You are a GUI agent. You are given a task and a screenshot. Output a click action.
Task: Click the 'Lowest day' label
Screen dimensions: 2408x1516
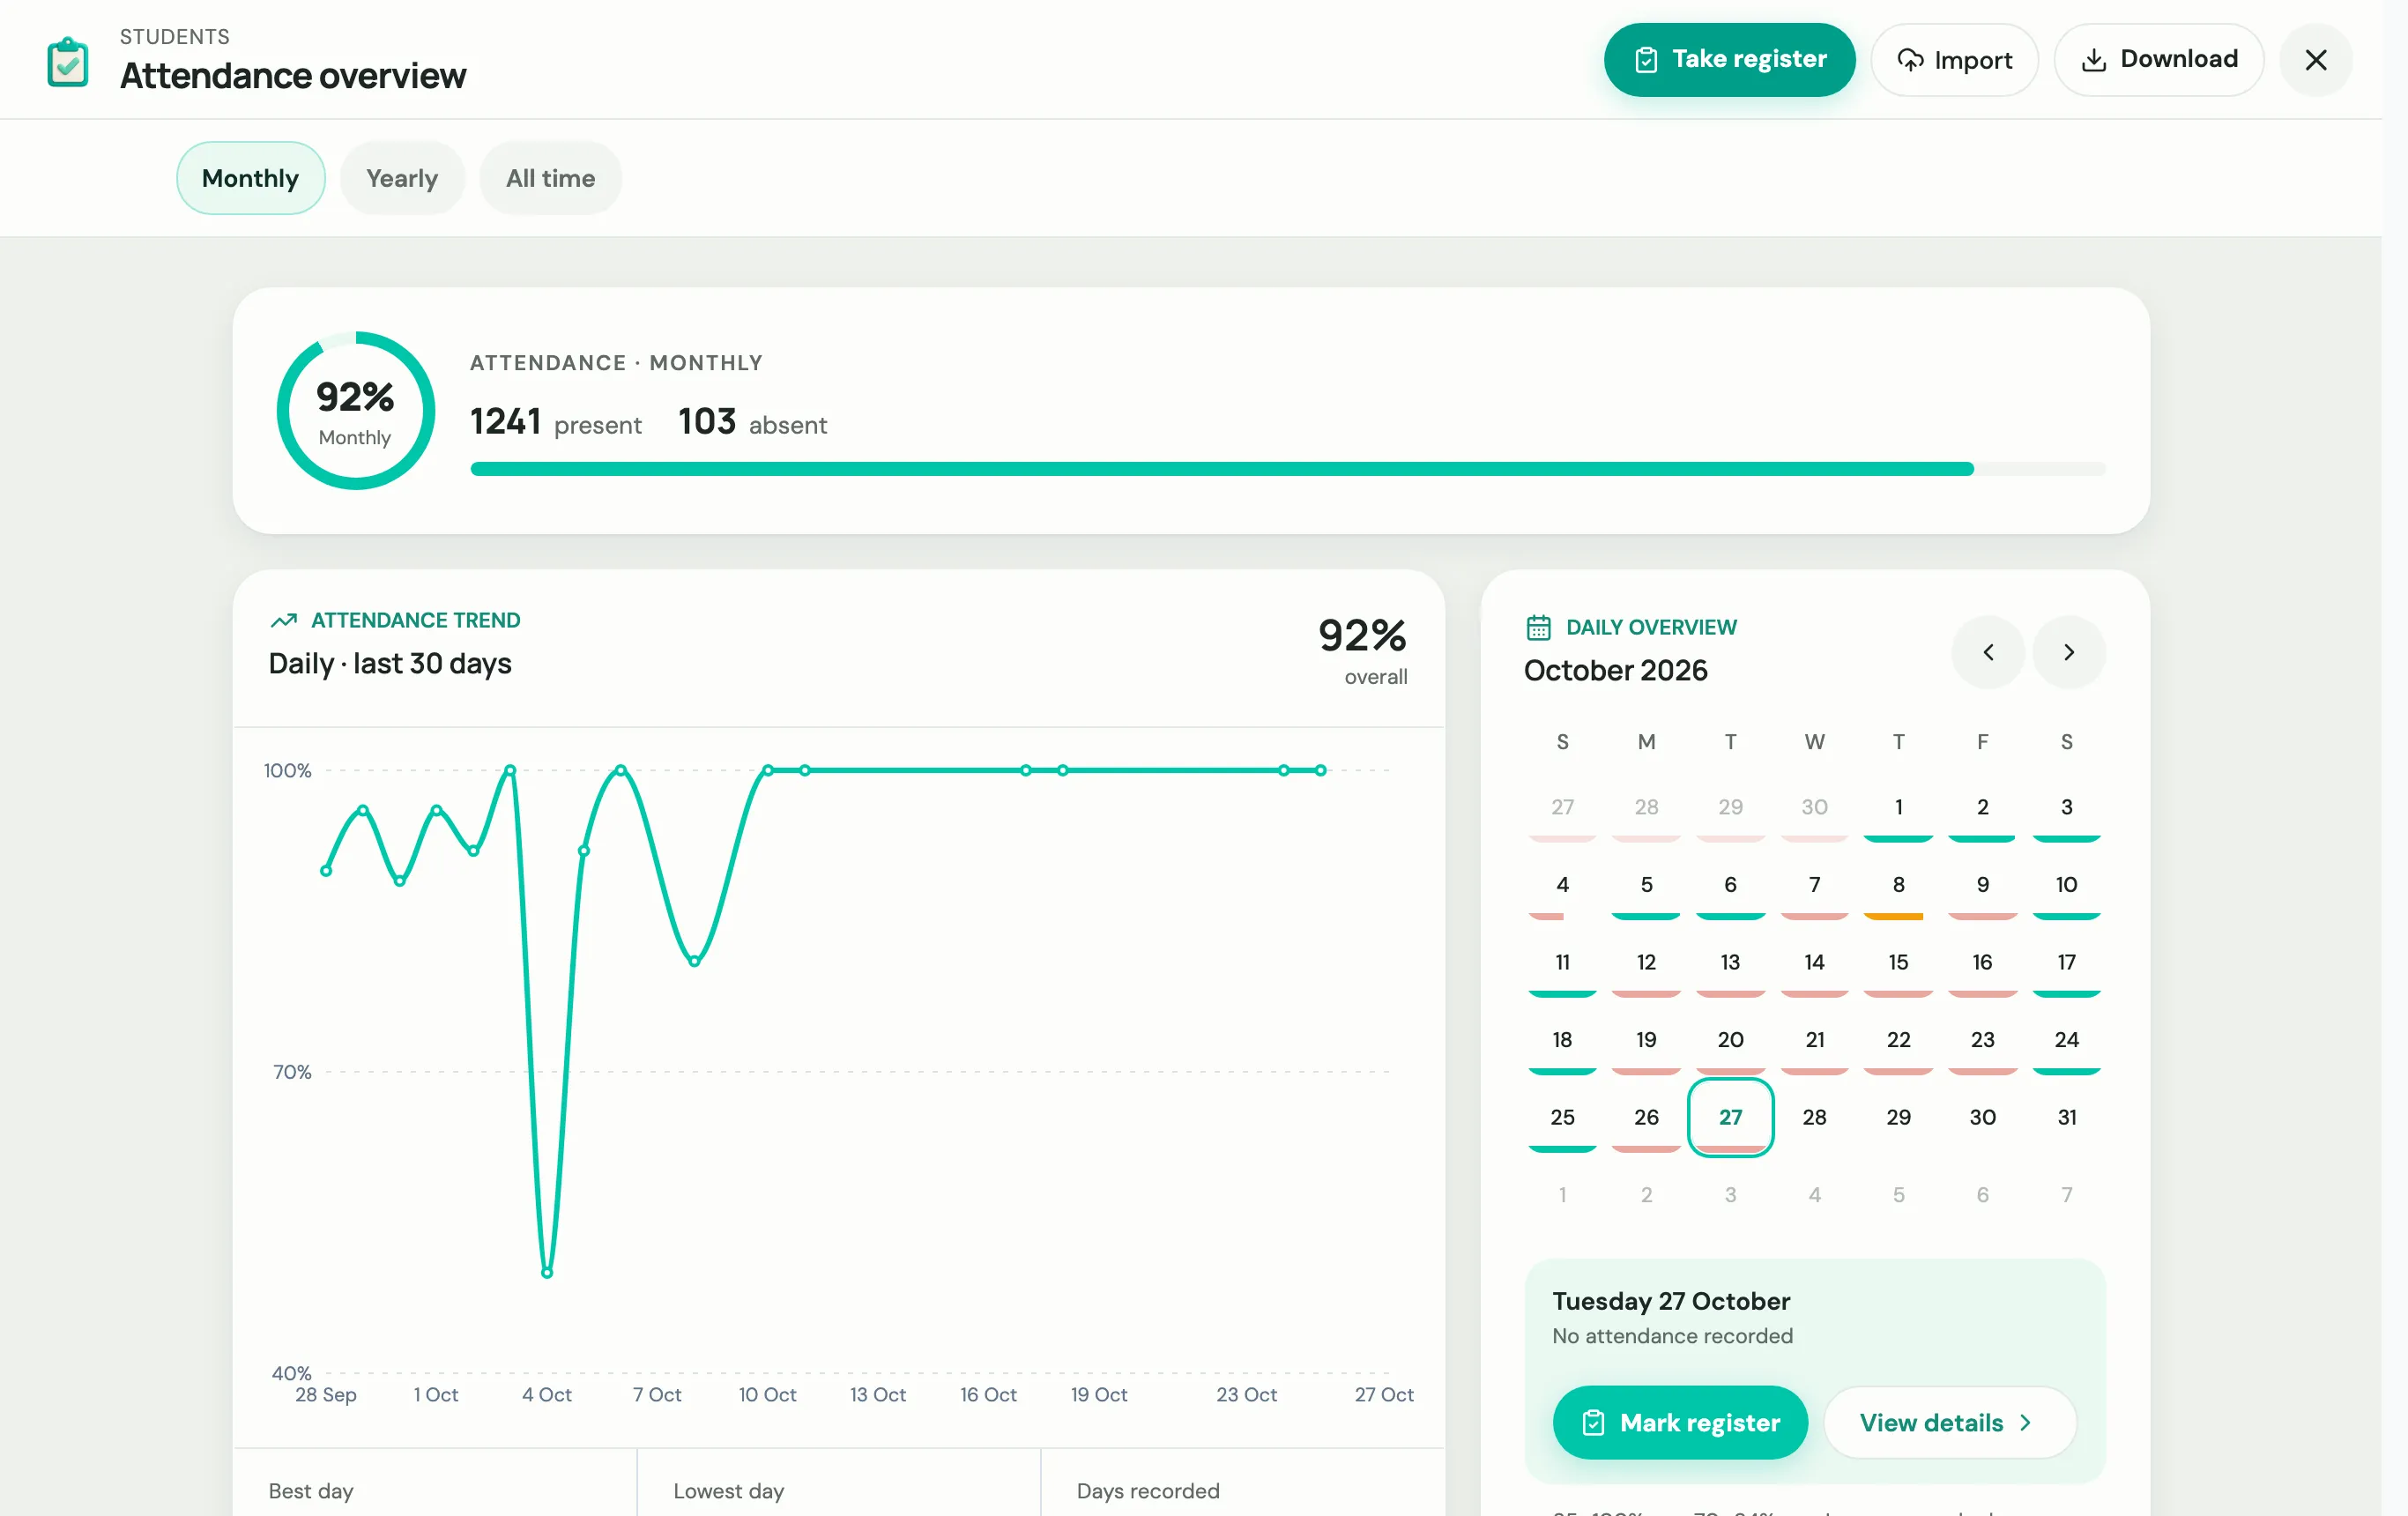[x=728, y=1491]
